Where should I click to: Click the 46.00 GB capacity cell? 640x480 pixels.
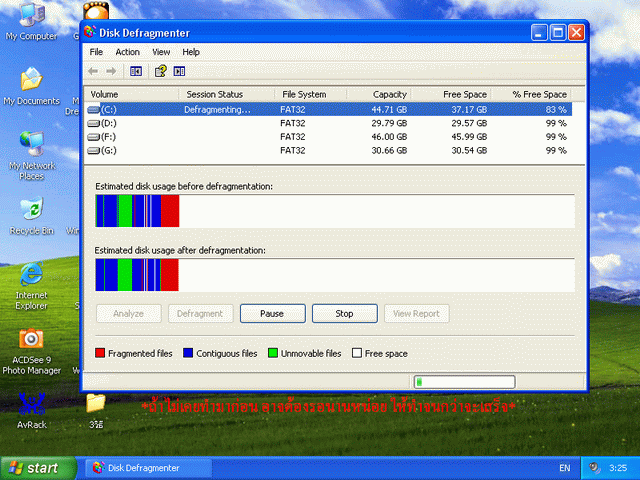[x=389, y=137]
